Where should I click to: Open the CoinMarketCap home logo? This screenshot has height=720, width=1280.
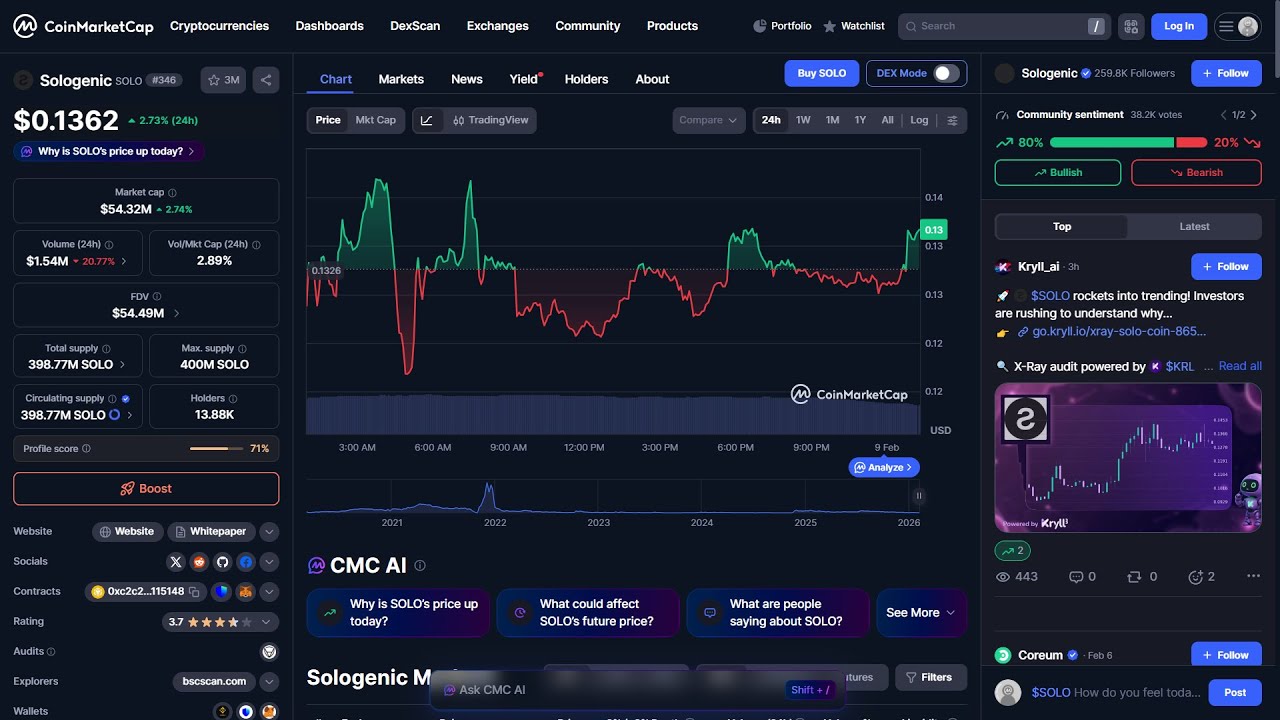(x=83, y=26)
